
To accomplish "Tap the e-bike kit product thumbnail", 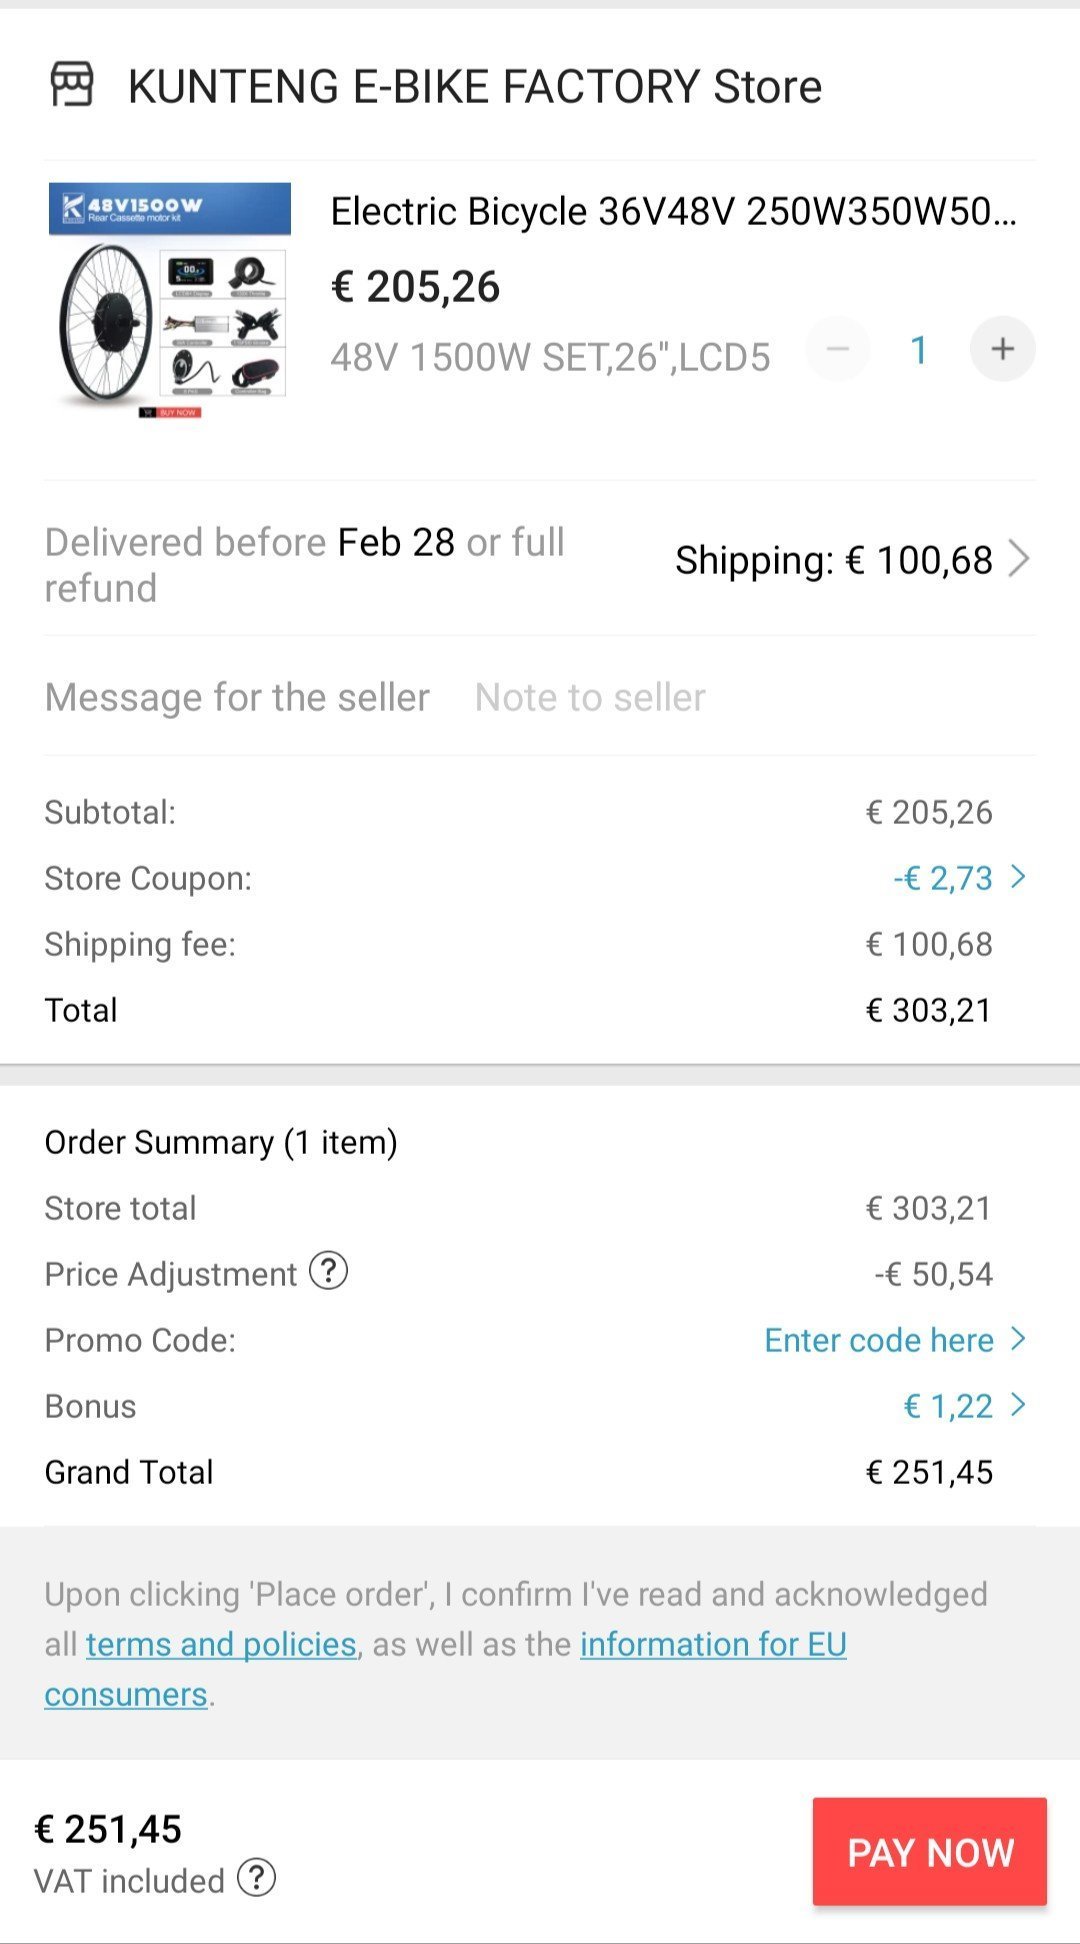I will click(170, 300).
